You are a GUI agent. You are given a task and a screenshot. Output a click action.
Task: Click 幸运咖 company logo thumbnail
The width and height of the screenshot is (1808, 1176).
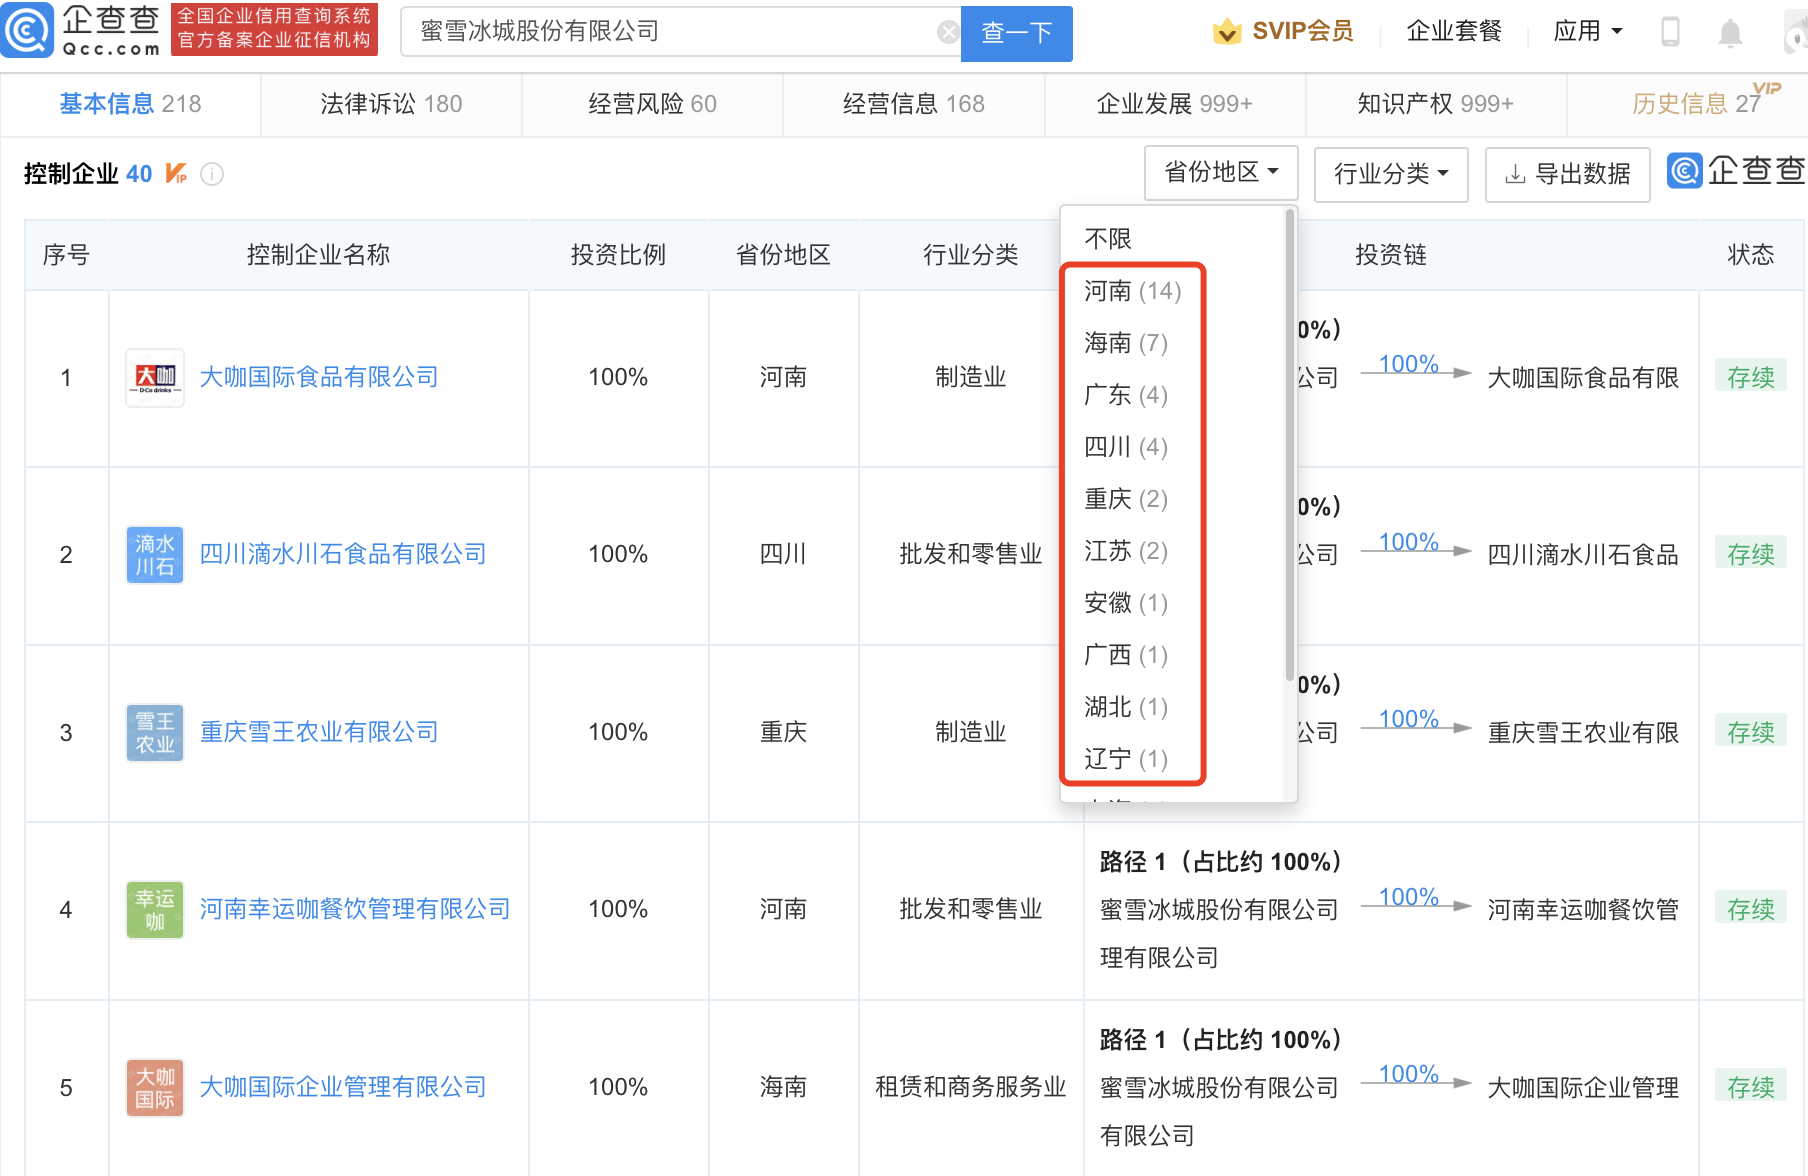(155, 910)
